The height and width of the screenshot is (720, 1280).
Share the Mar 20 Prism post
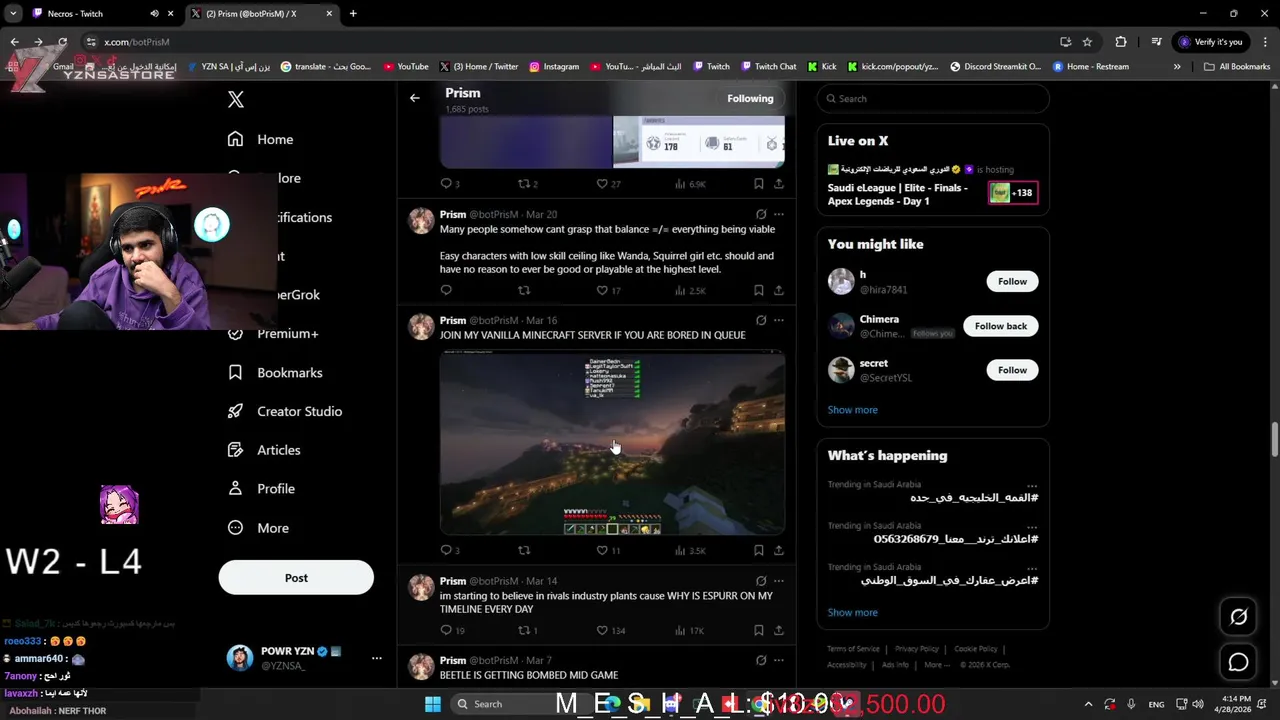coord(779,290)
